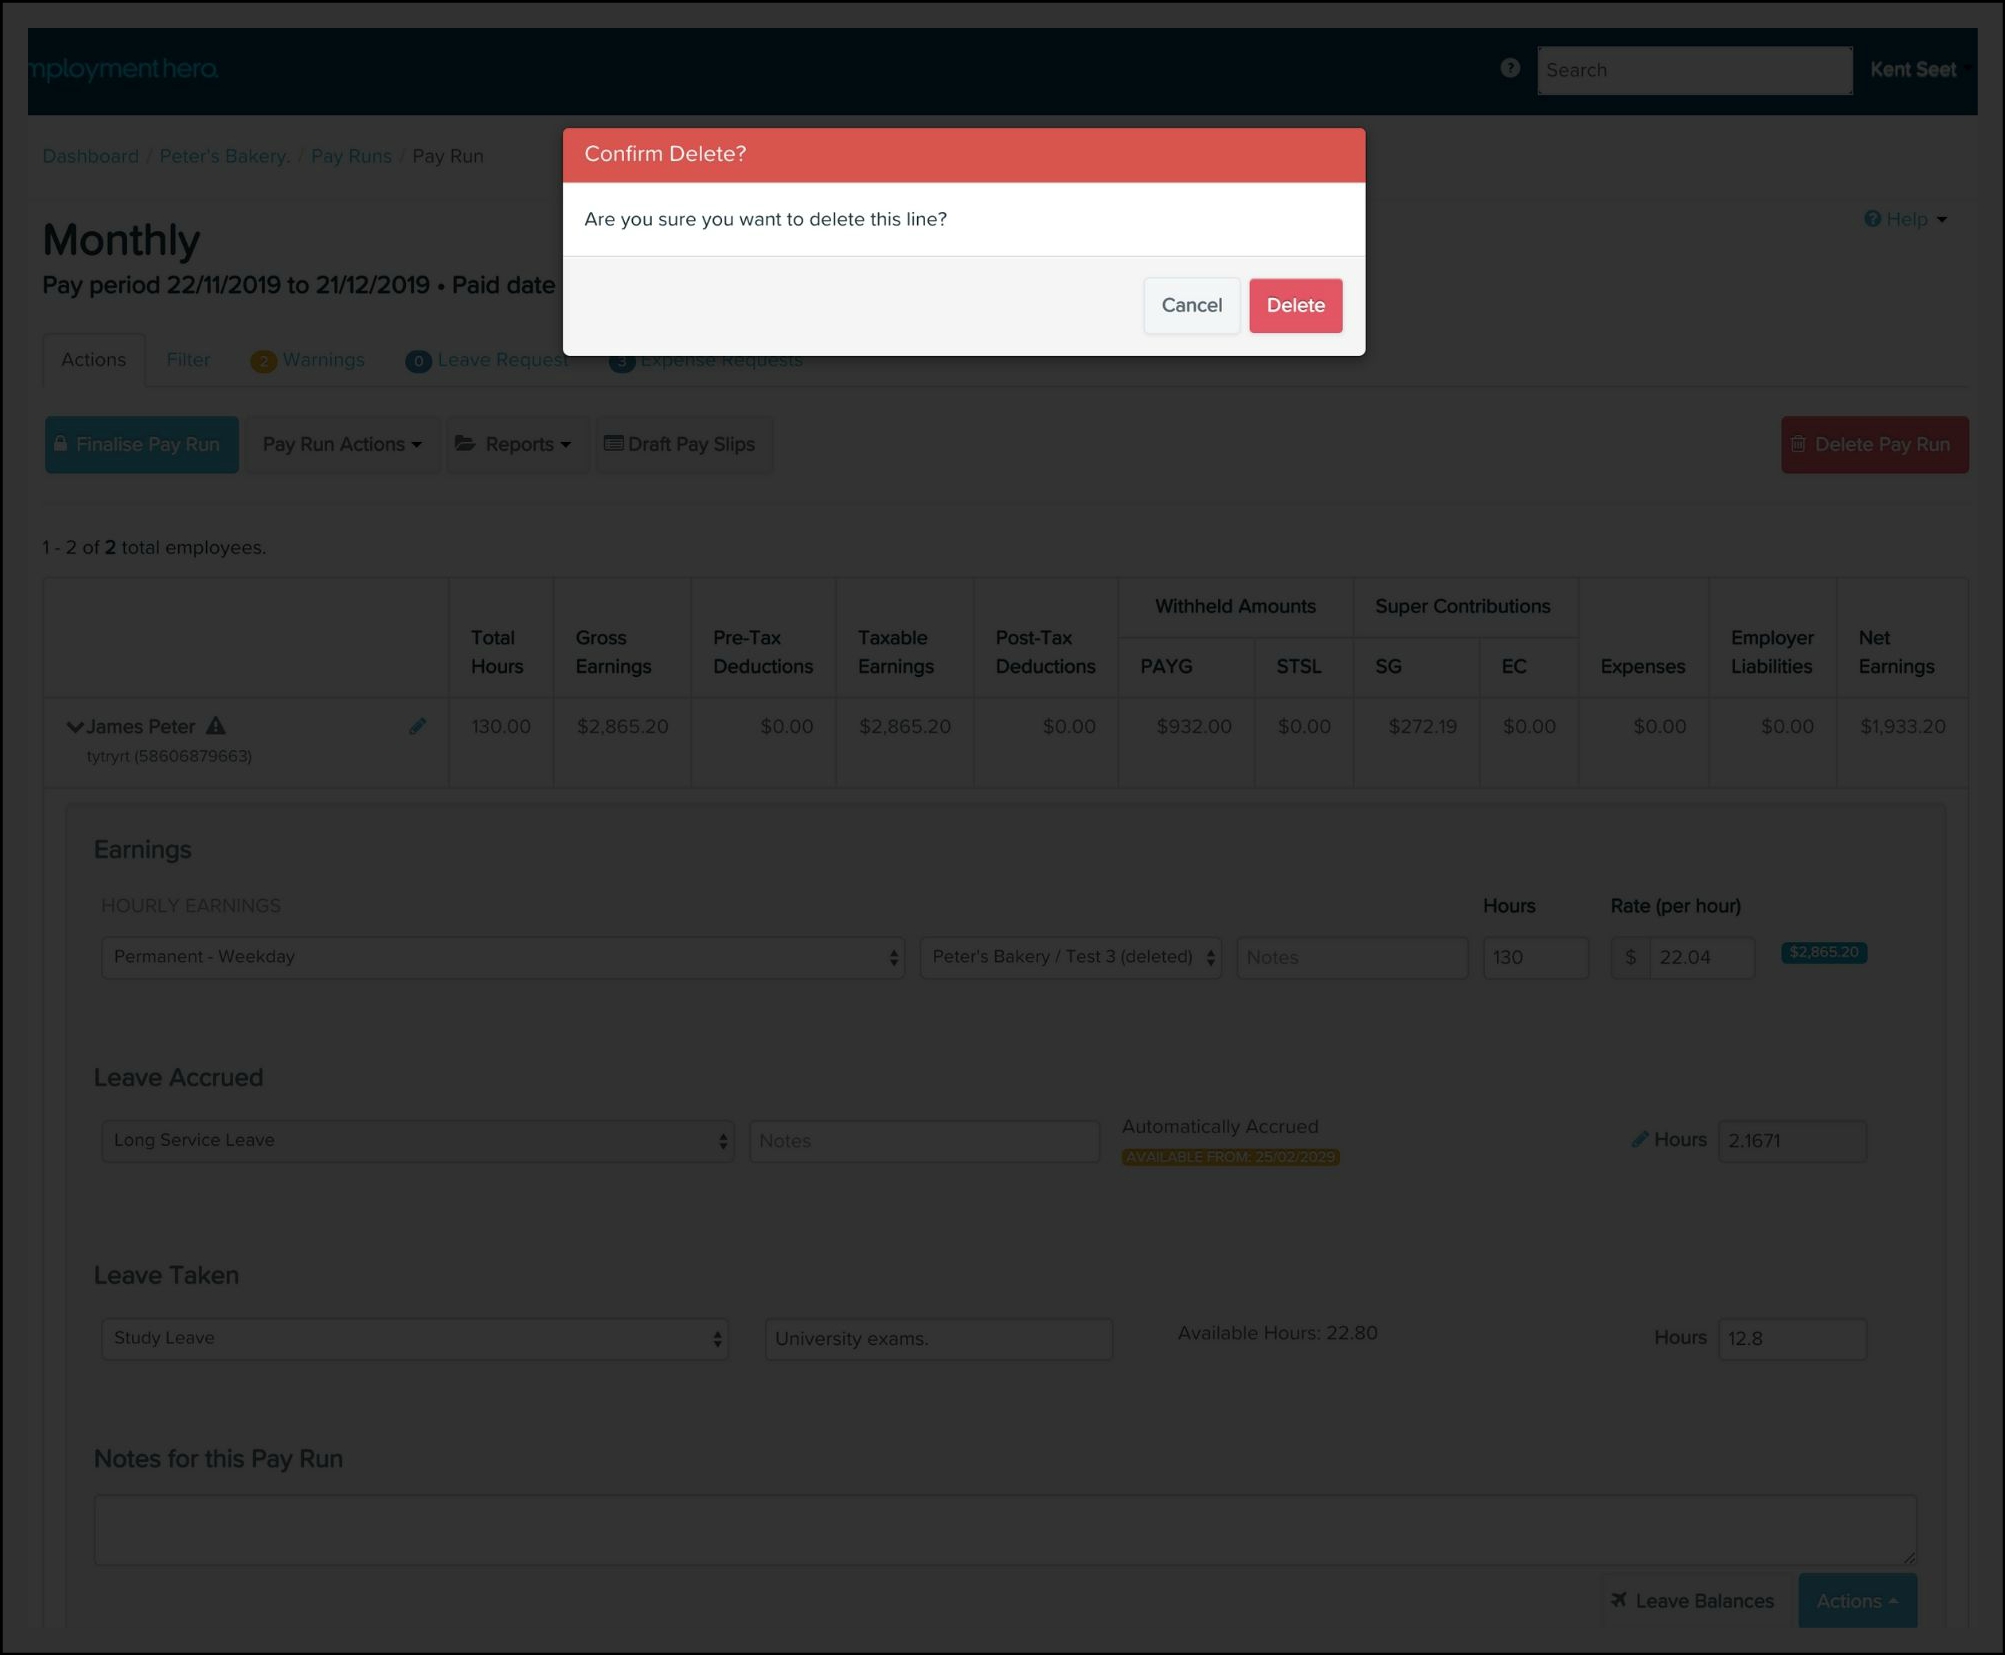The width and height of the screenshot is (2005, 1655).
Task: Click the warning triangle icon next to James Peter
Action: (x=216, y=726)
